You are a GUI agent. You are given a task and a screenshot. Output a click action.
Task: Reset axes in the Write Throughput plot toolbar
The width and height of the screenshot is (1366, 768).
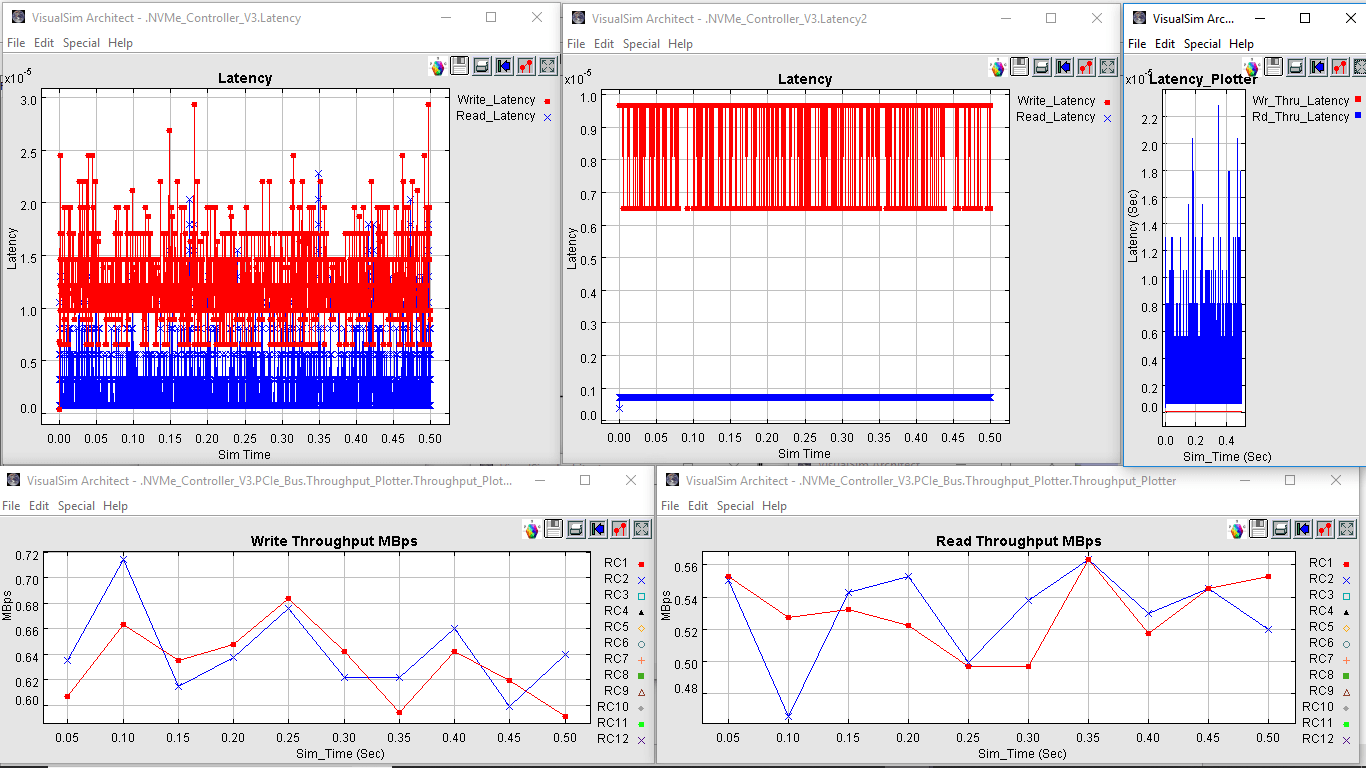598,529
